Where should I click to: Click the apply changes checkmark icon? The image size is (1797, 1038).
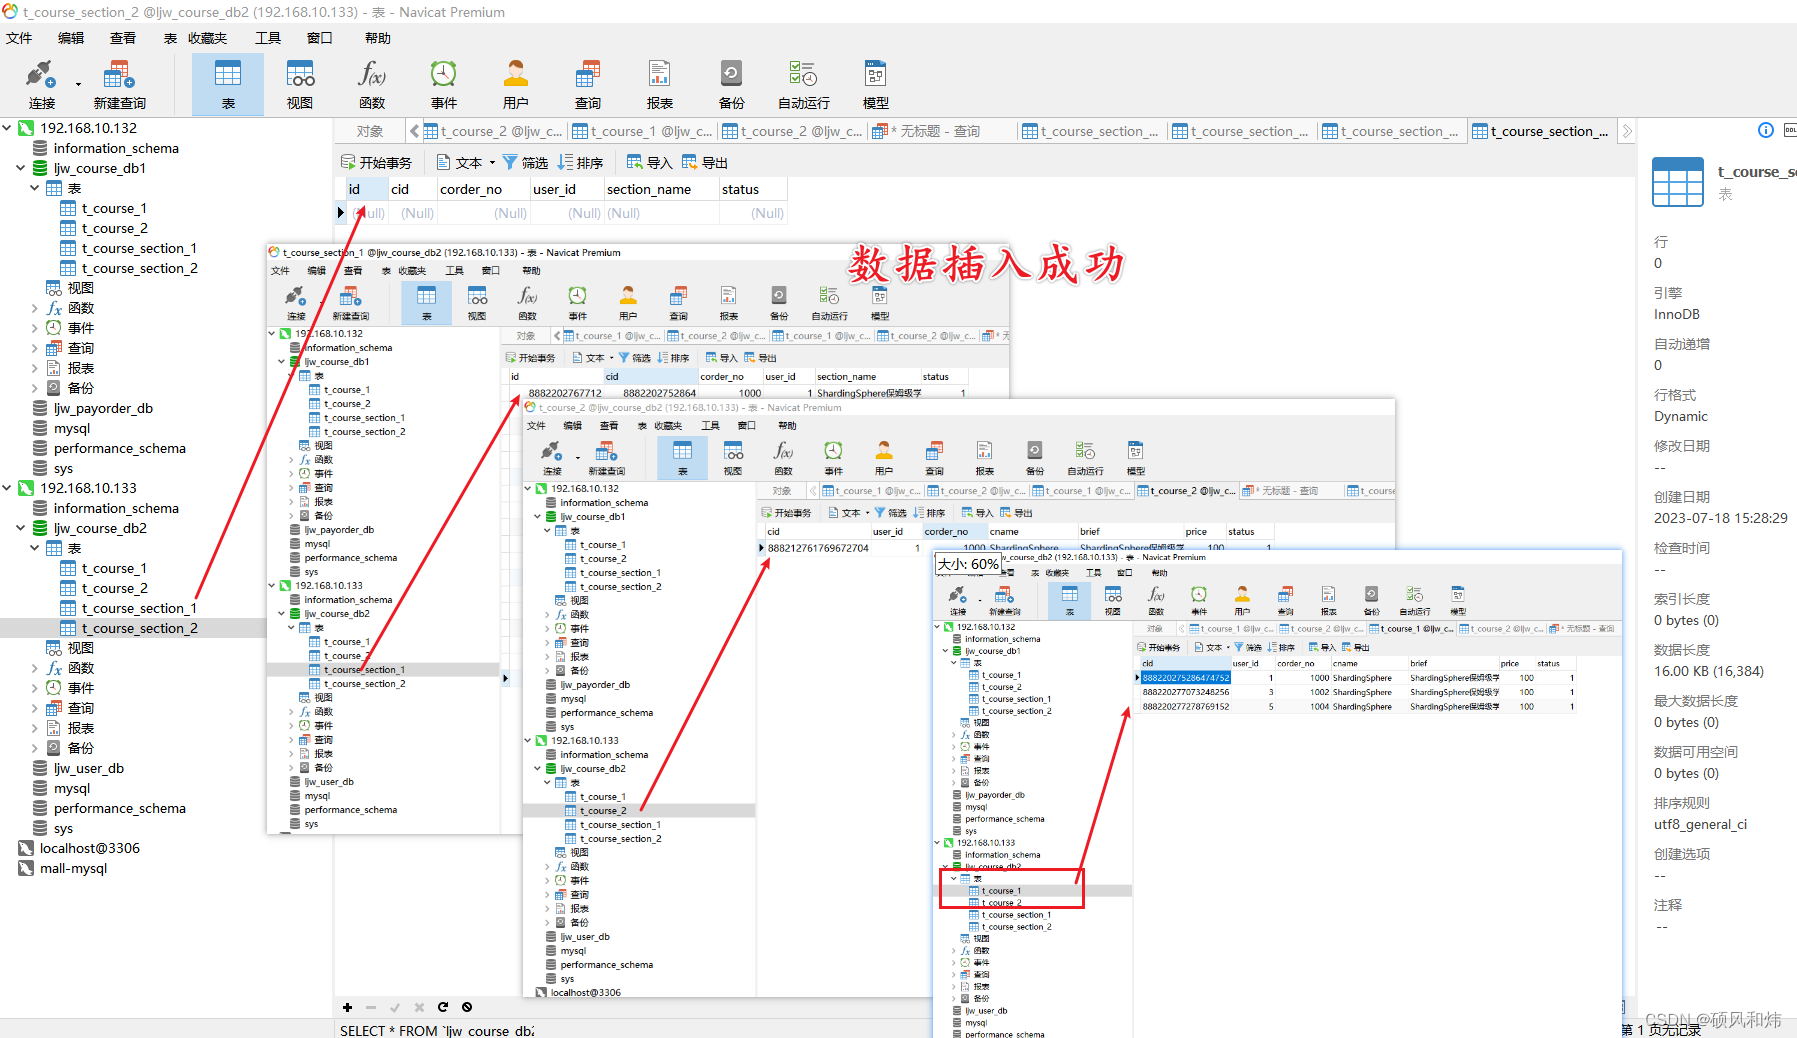[395, 1007]
